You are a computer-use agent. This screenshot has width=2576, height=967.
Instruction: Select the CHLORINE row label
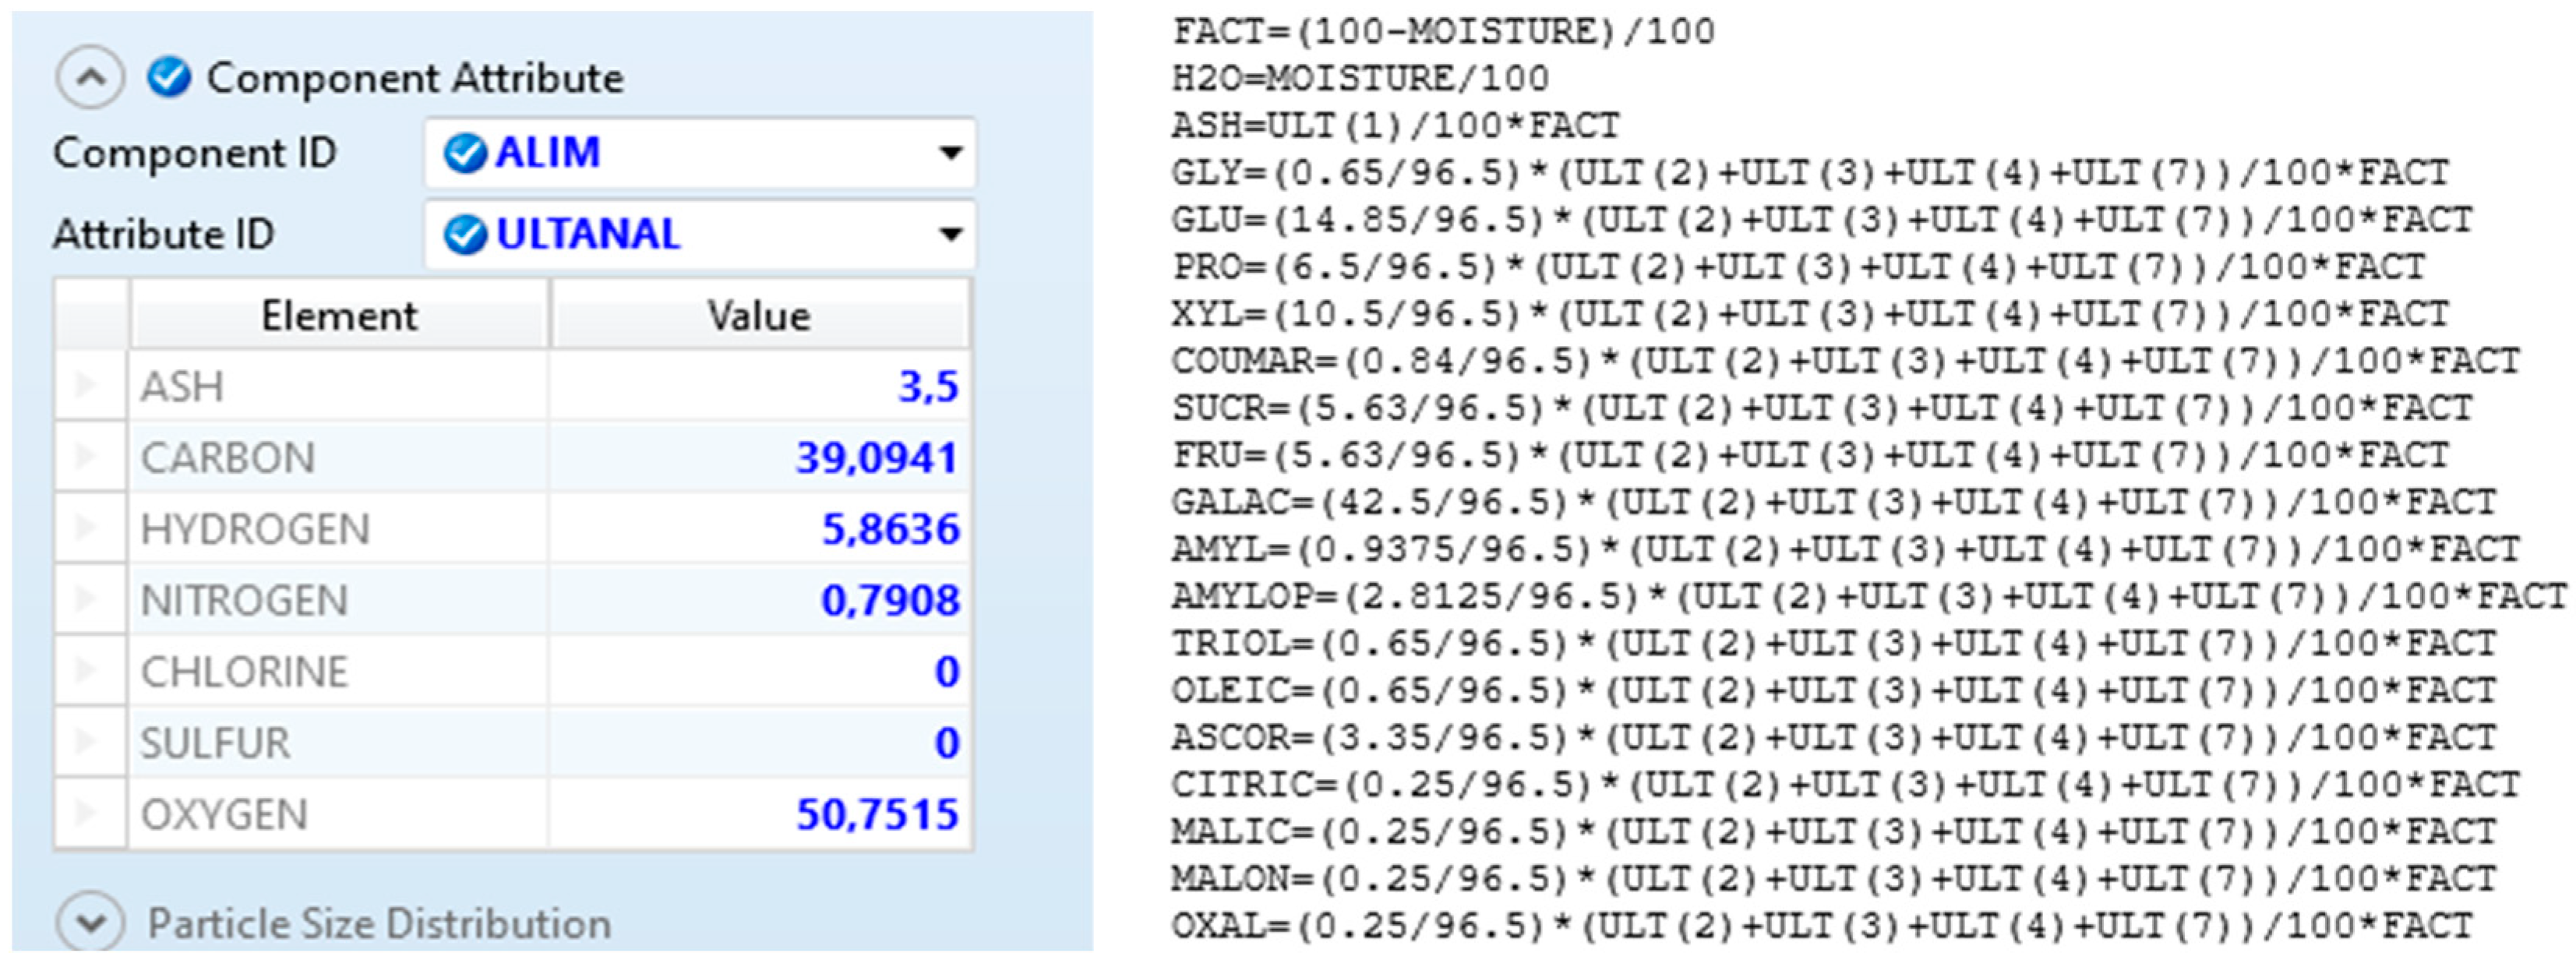pyautogui.click(x=243, y=671)
